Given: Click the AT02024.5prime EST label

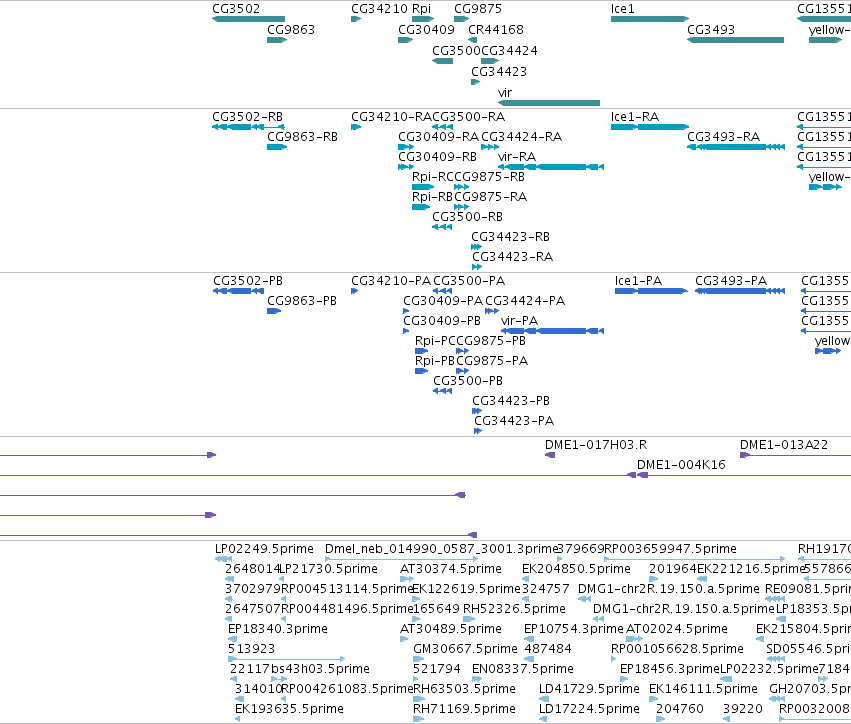Looking at the screenshot, I should pyautogui.click(x=677, y=630).
